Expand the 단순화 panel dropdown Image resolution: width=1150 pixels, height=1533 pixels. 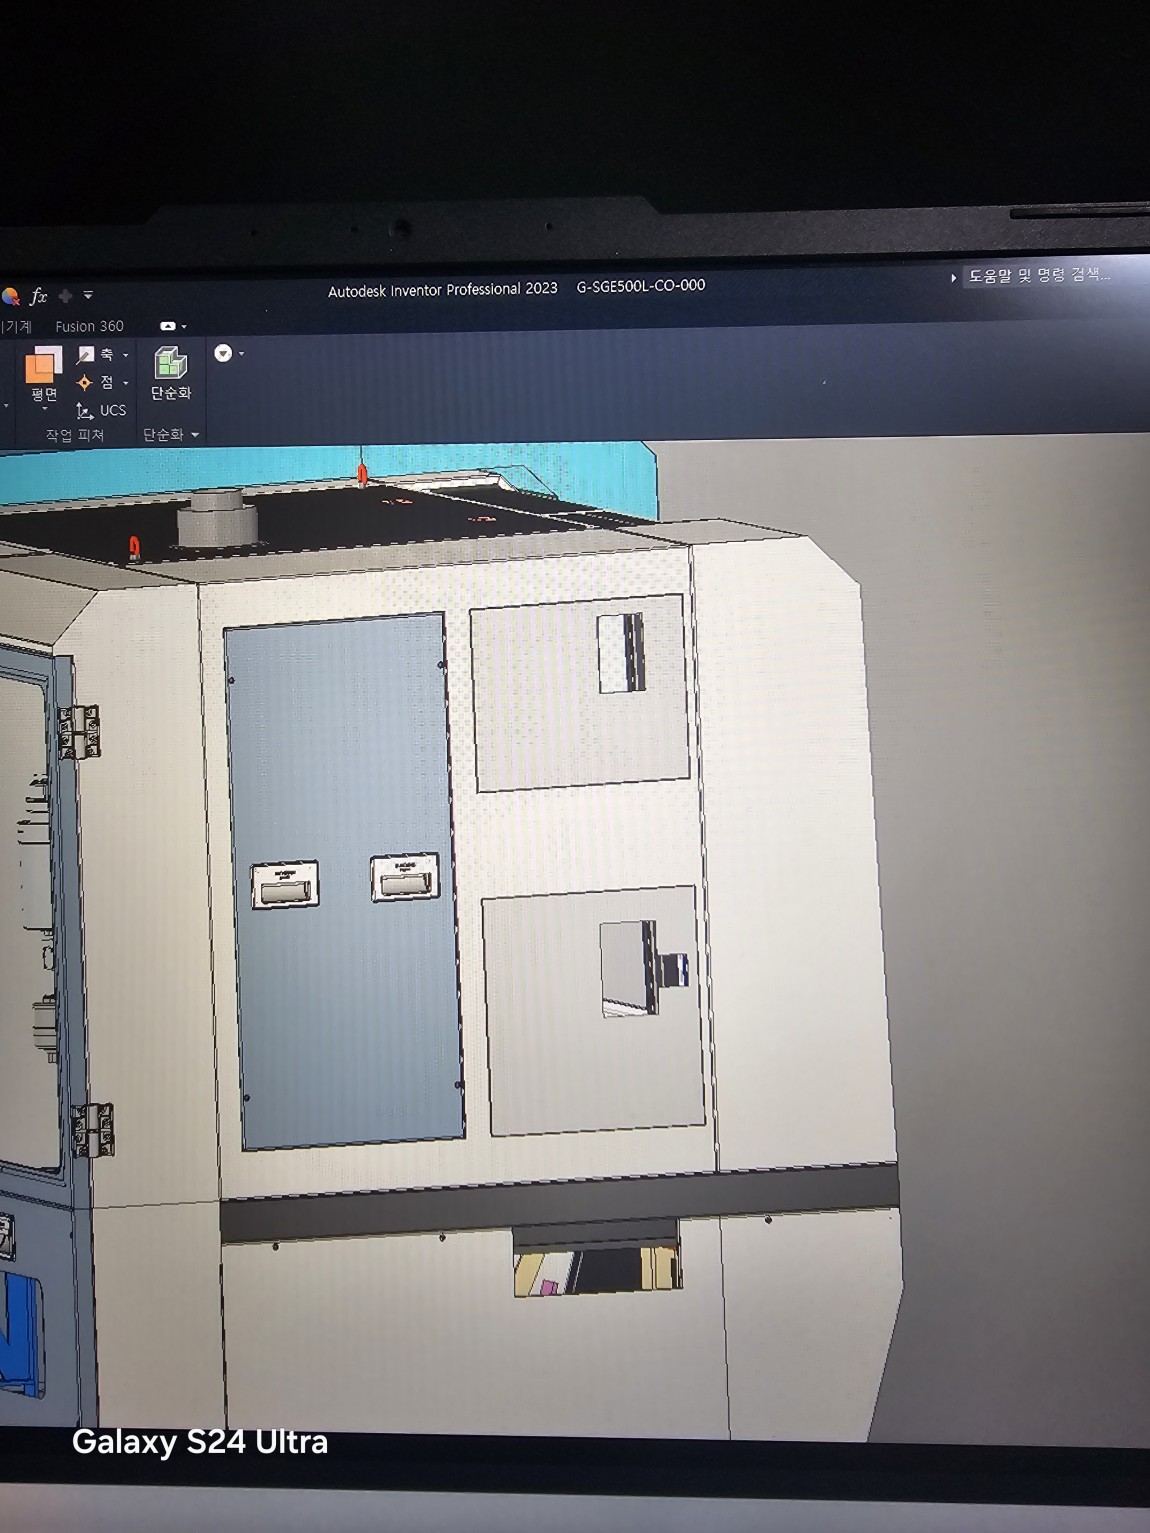click(x=194, y=435)
